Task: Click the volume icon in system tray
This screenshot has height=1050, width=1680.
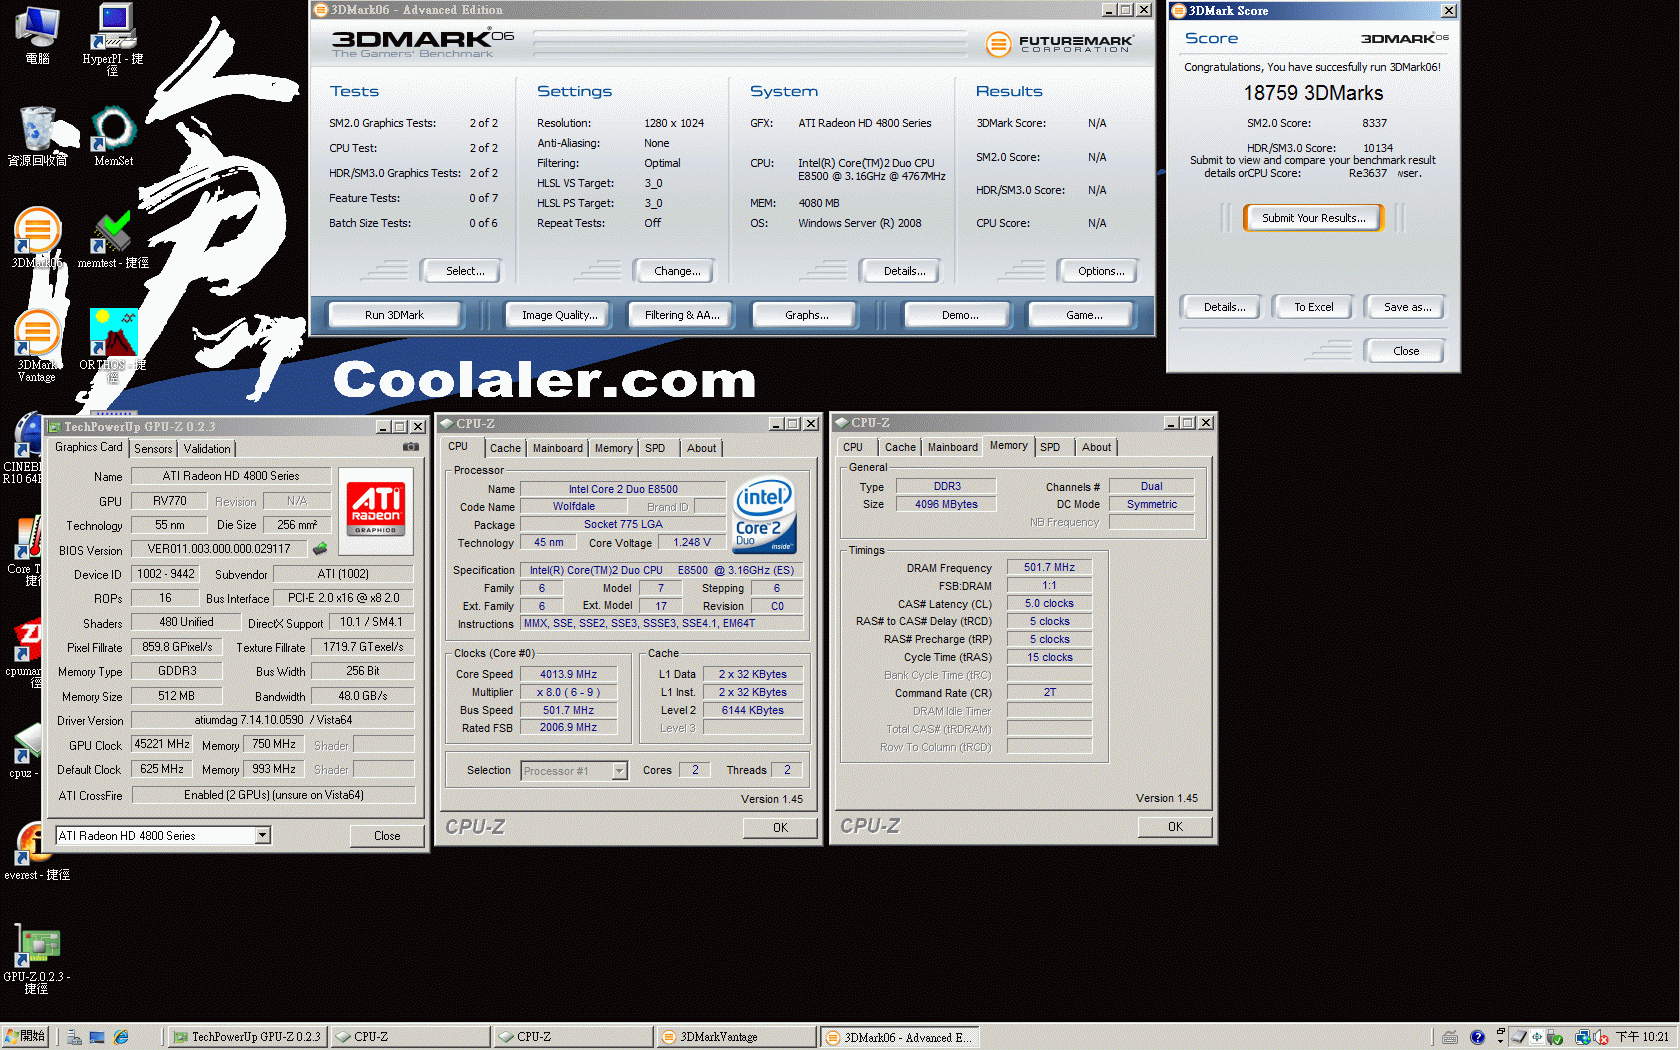Action: [1600, 1037]
